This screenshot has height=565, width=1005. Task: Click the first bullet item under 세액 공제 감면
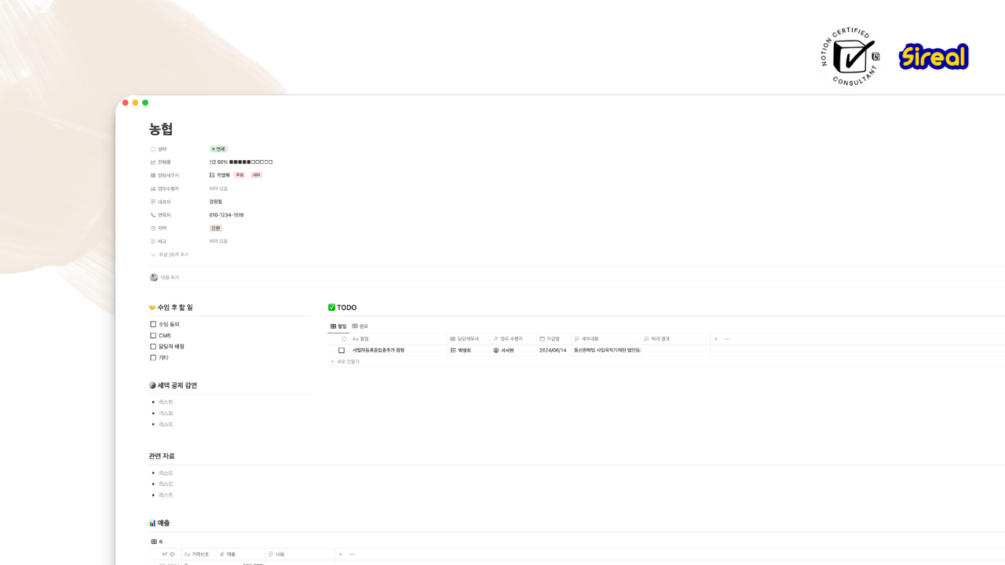[166, 402]
